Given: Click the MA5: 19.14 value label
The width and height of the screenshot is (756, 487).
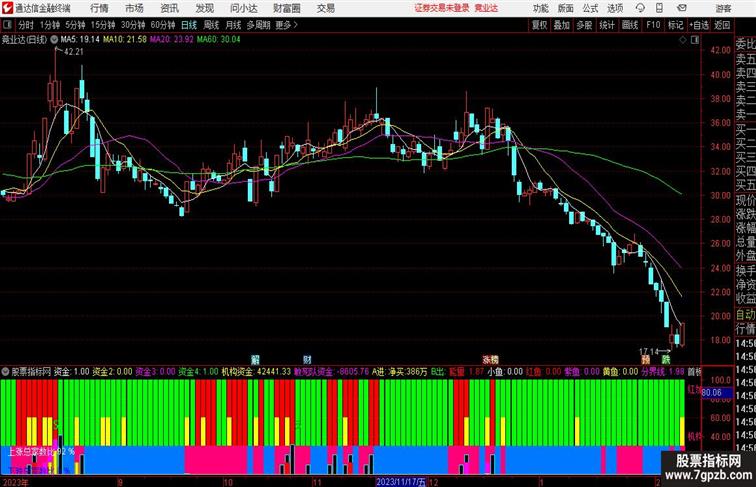Looking at the screenshot, I should [x=80, y=40].
